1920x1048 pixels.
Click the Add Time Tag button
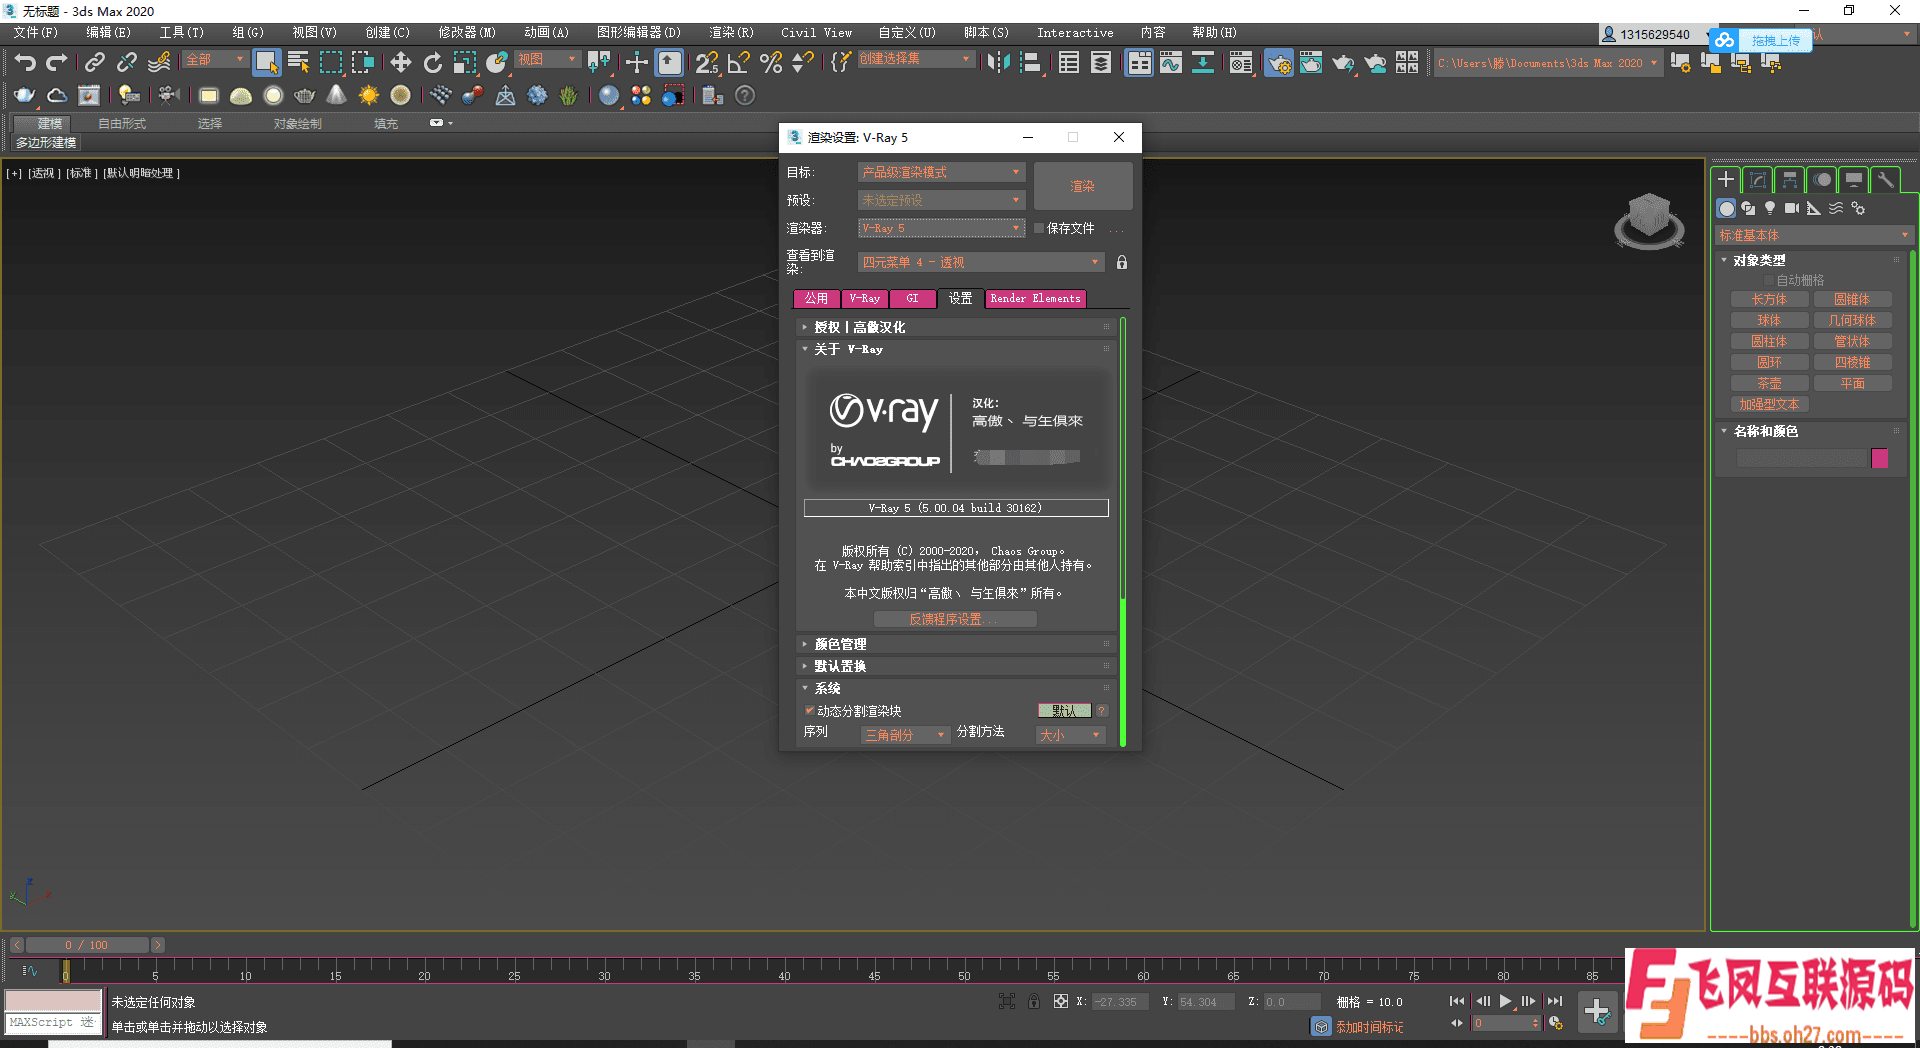1368,1027
